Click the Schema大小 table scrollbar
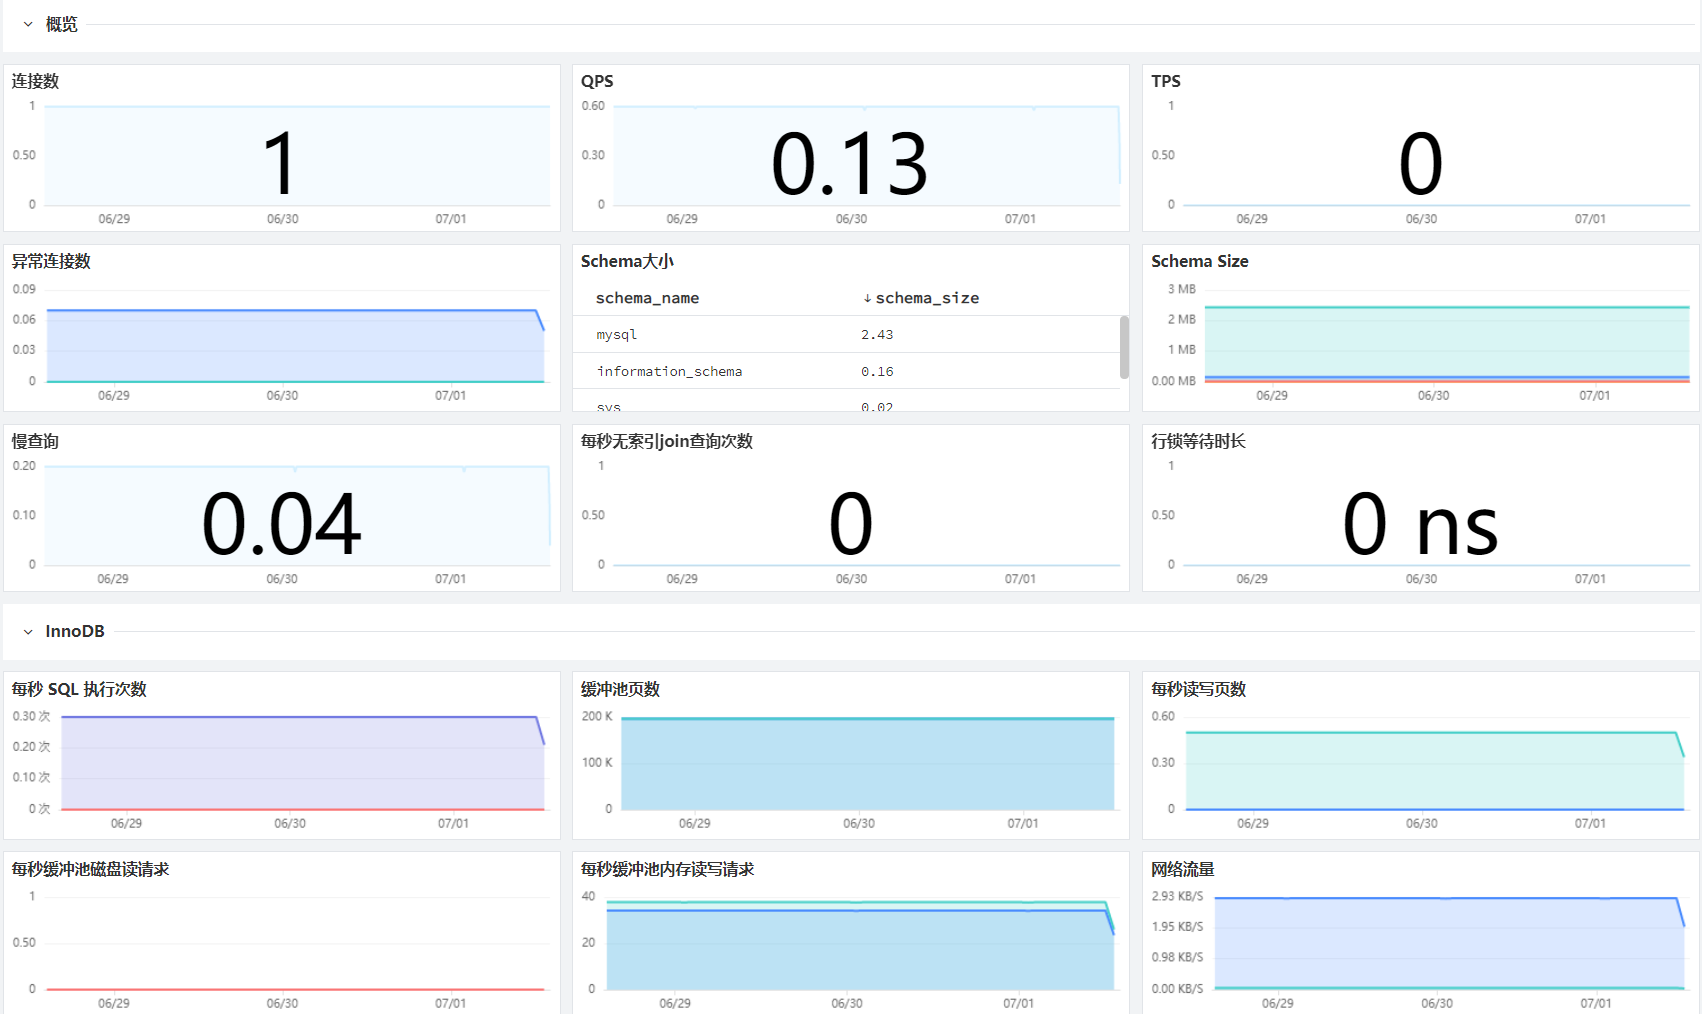Screen dimensions: 1702x1014 (1124, 347)
